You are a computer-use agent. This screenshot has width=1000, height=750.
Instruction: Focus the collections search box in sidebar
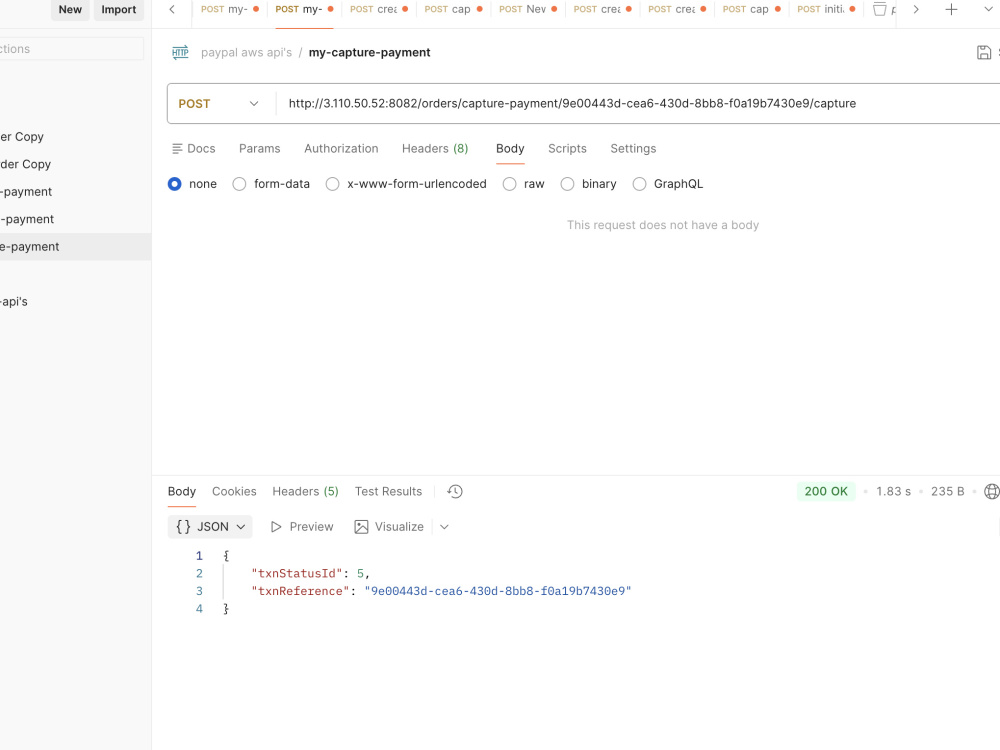71,49
